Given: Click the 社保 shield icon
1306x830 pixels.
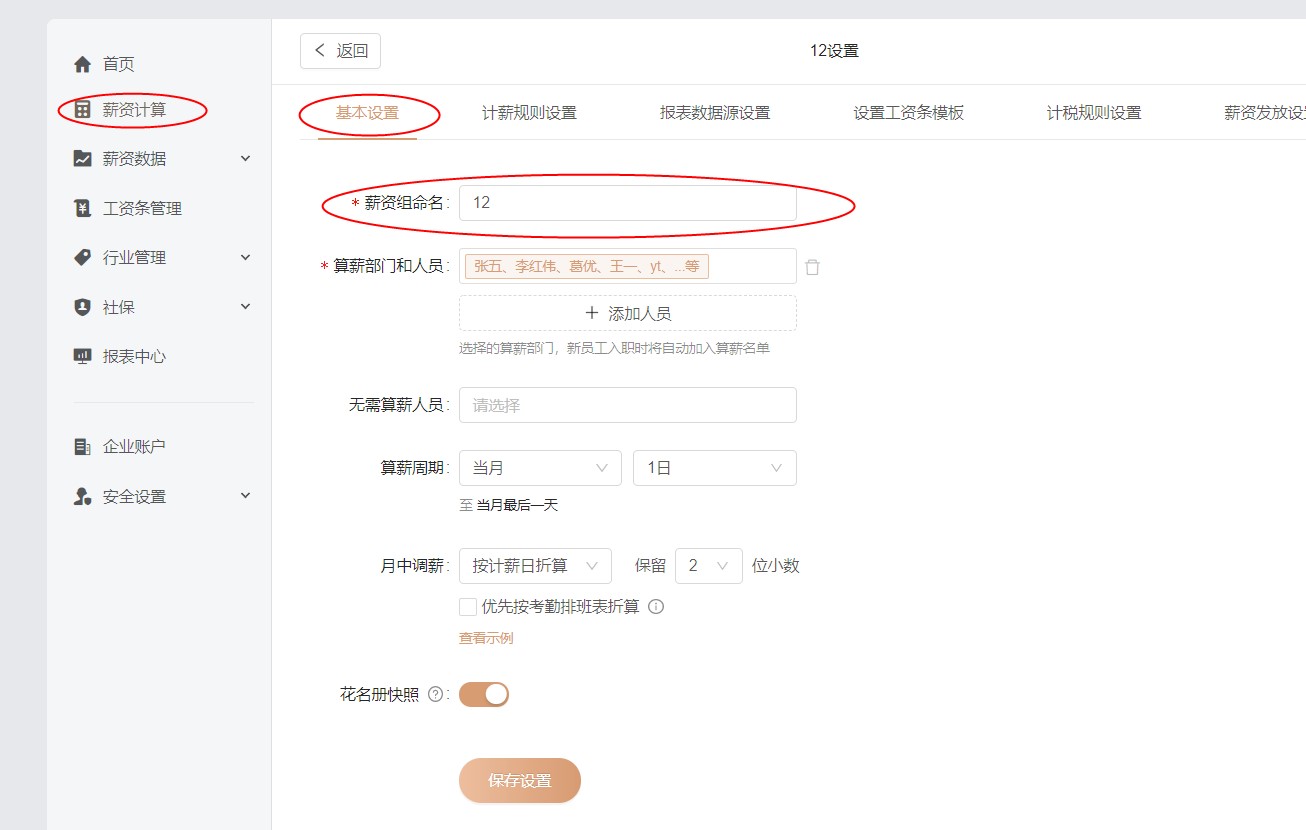Looking at the screenshot, I should (x=83, y=308).
